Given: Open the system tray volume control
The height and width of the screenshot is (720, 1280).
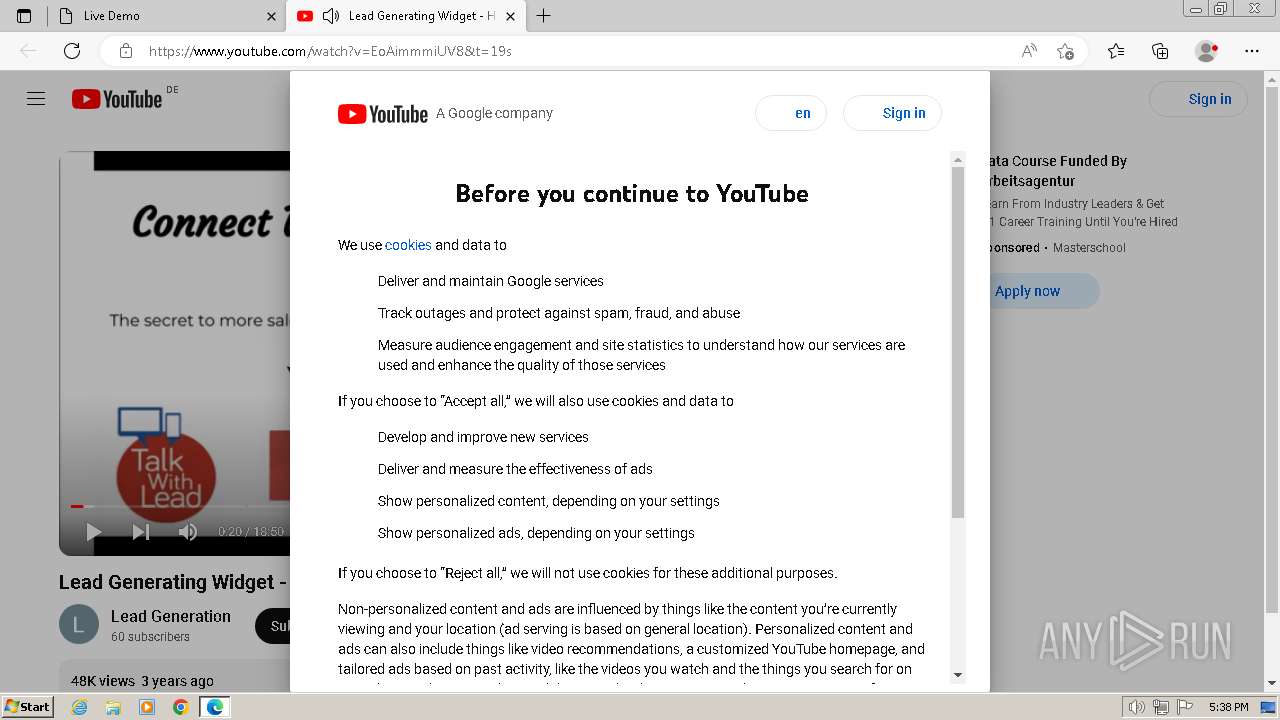Looking at the screenshot, I should click(x=1136, y=707).
